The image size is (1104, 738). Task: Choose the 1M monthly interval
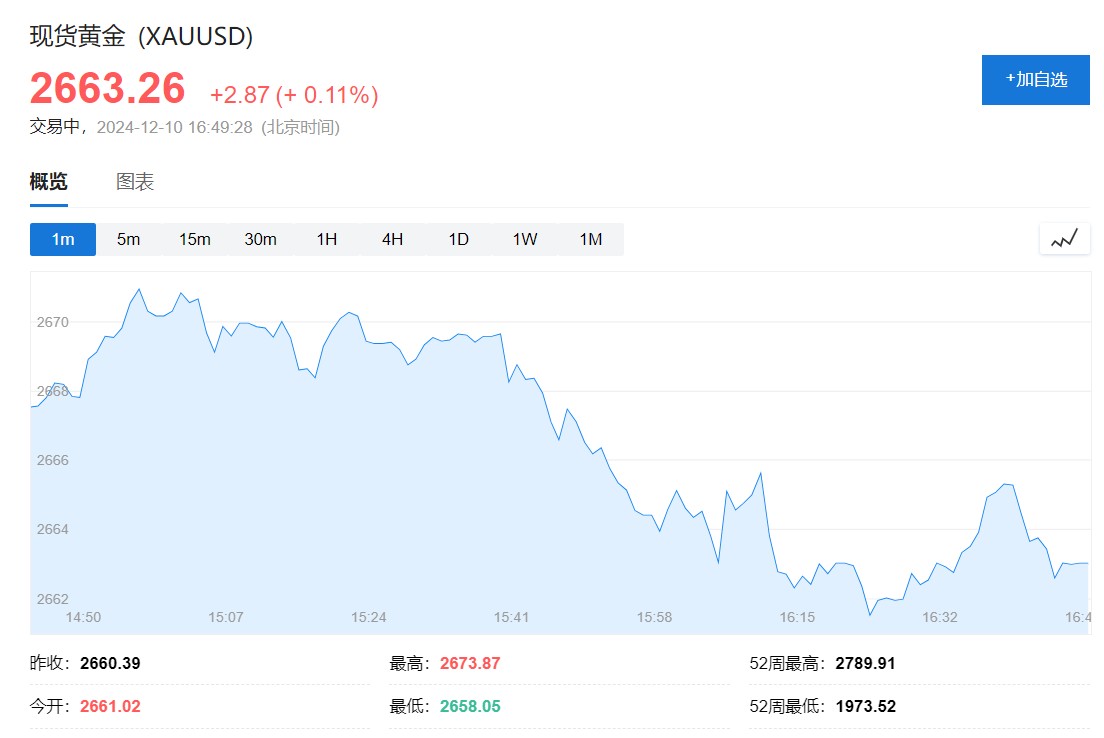591,240
